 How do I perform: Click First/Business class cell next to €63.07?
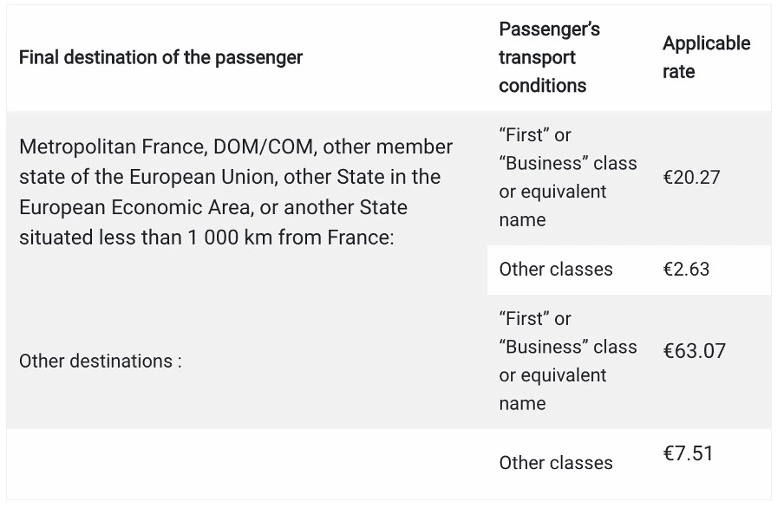567,361
